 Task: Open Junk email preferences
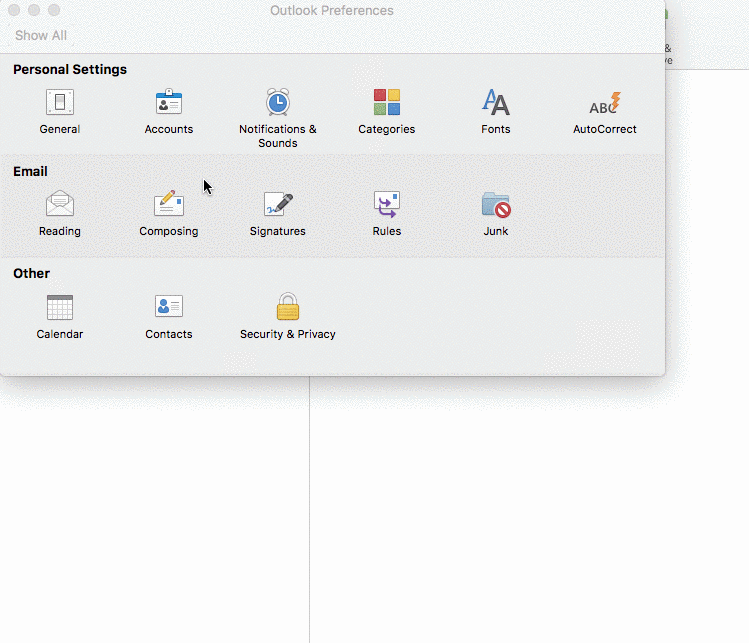(x=495, y=213)
